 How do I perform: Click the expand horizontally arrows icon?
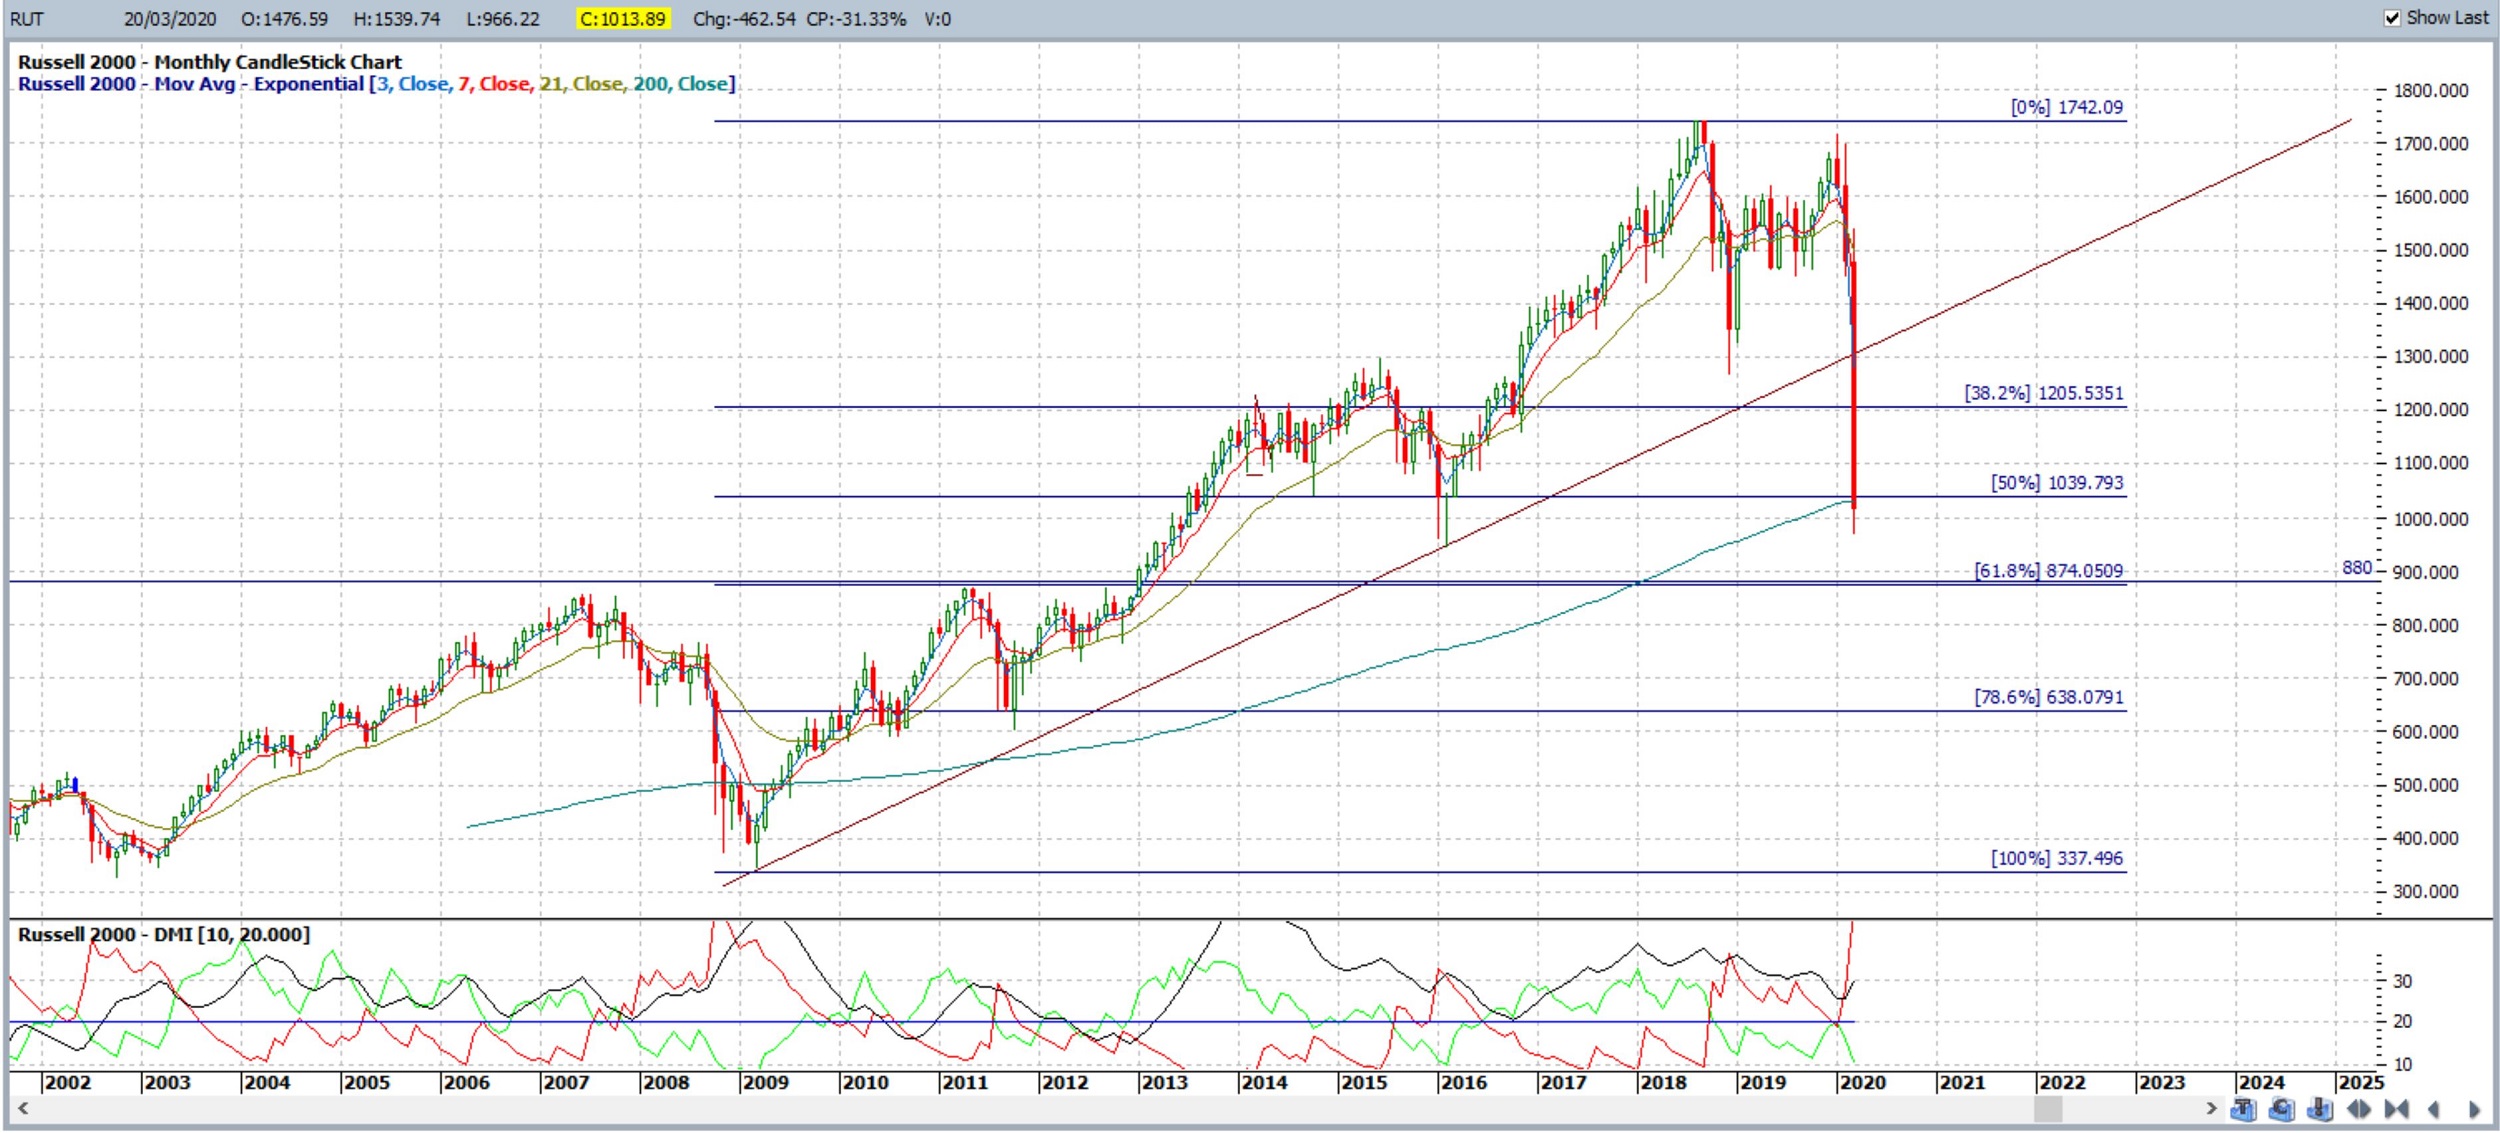click(x=2358, y=1109)
